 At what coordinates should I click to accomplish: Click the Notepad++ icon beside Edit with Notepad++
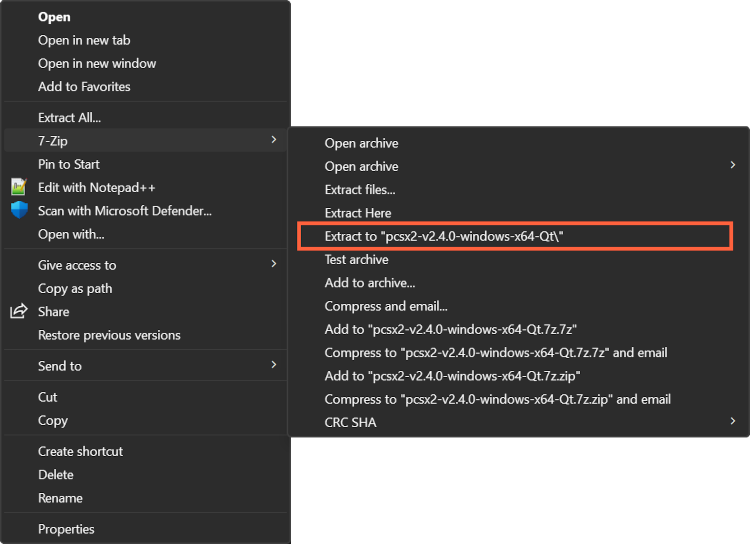(x=19, y=187)
